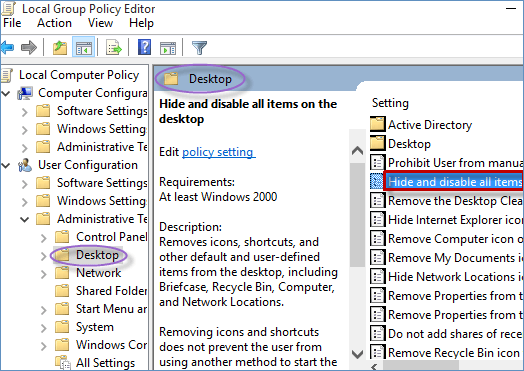524x371 pixels.
Task: Toggle the Show/Hide Console Tree icon
Action: [84, 47]
